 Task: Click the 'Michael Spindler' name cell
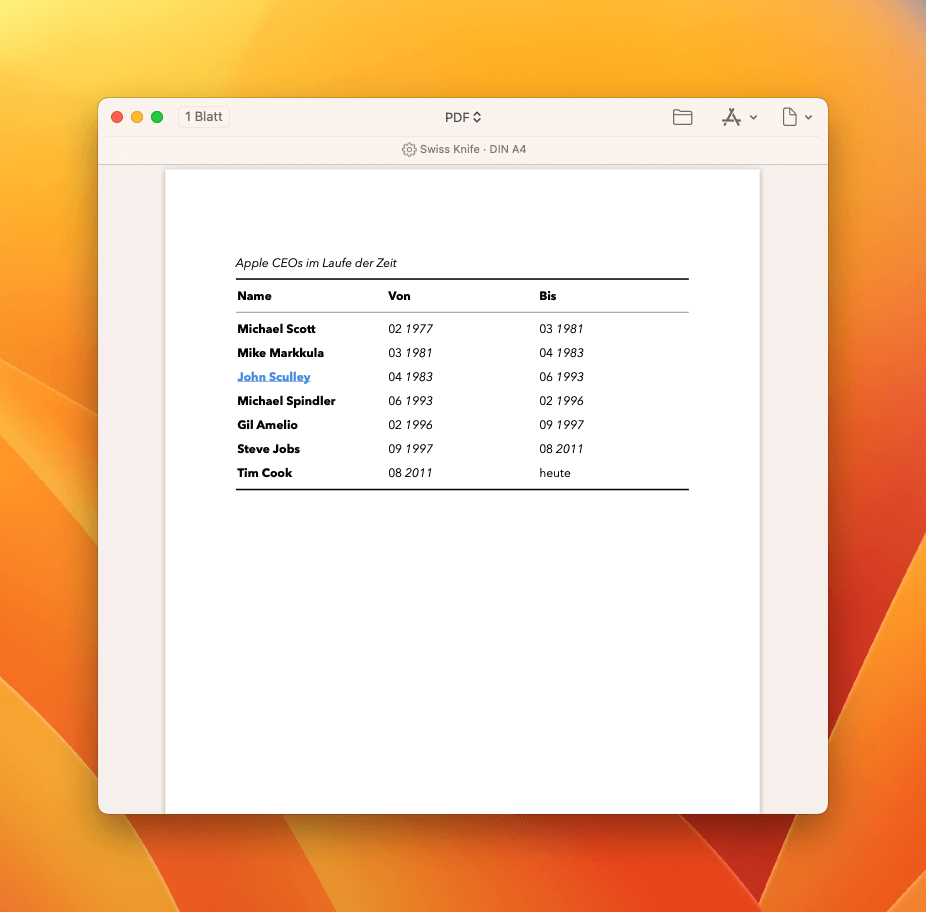pos(286,401)
